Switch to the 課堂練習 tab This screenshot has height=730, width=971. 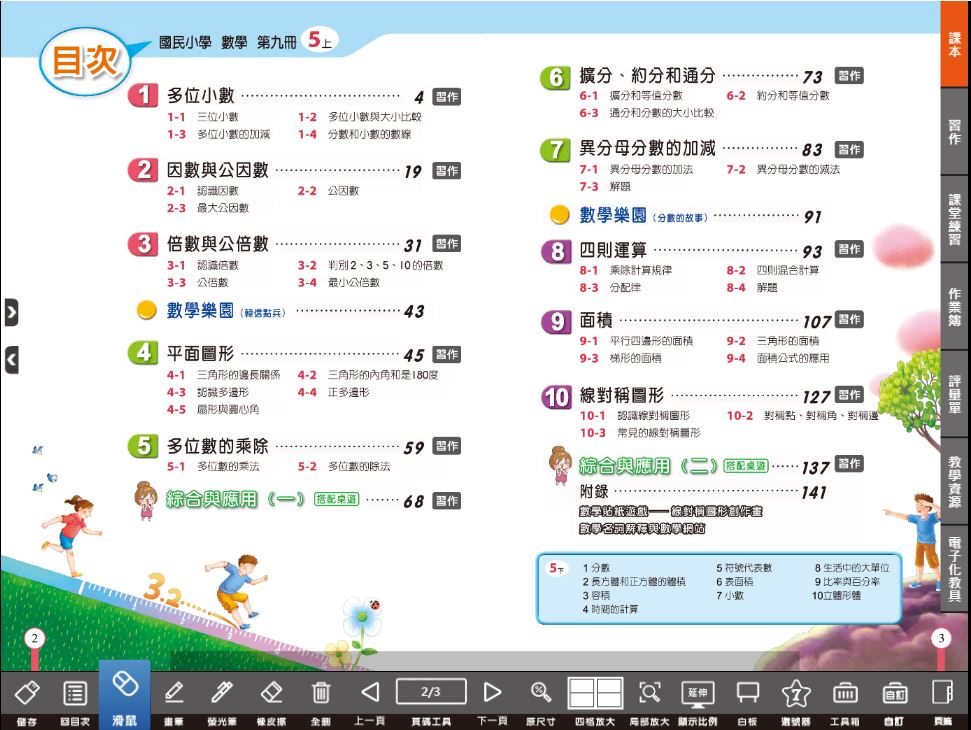955,219
